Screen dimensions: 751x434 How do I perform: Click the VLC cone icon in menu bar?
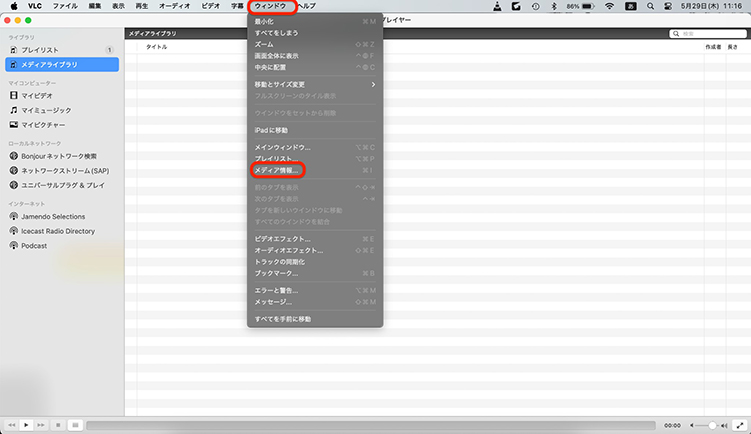(x=497, y=6)
